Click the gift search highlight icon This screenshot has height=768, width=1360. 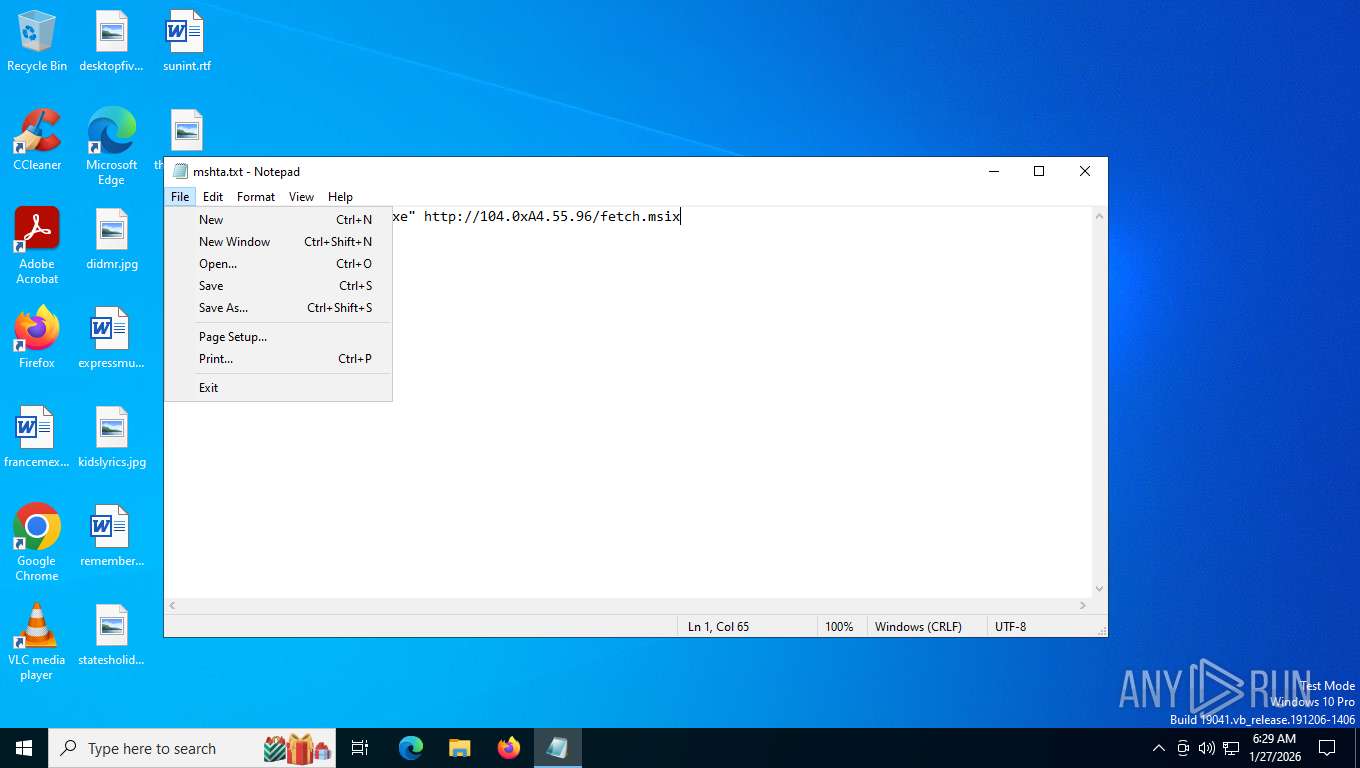pyautogui.click(x=297, y=748)
